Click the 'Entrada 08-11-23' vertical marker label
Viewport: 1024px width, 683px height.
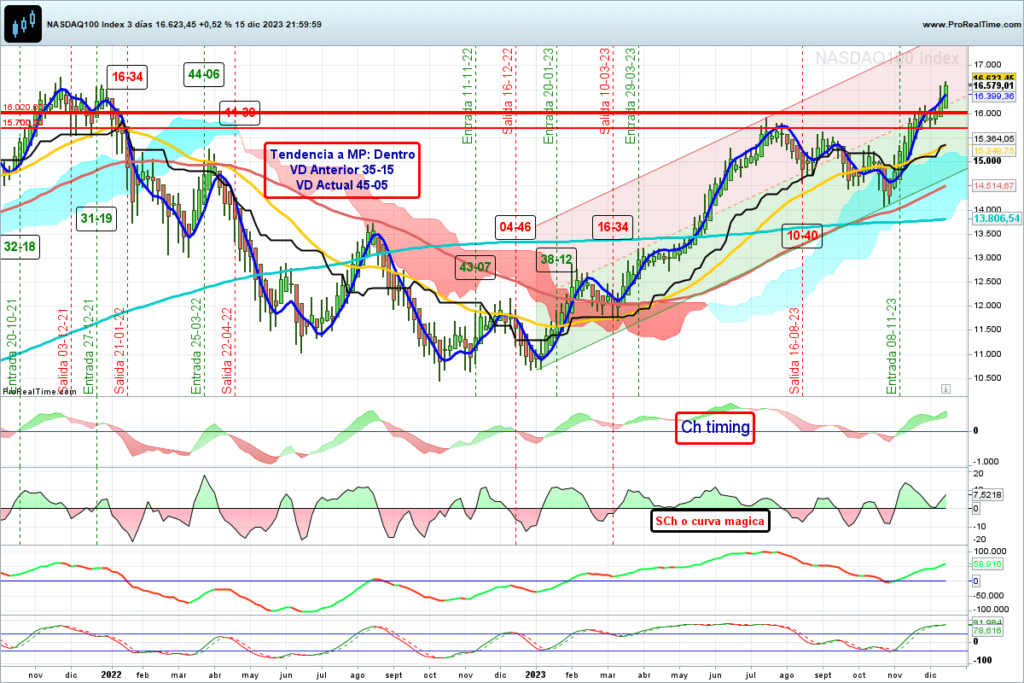(x=891, y=346)
